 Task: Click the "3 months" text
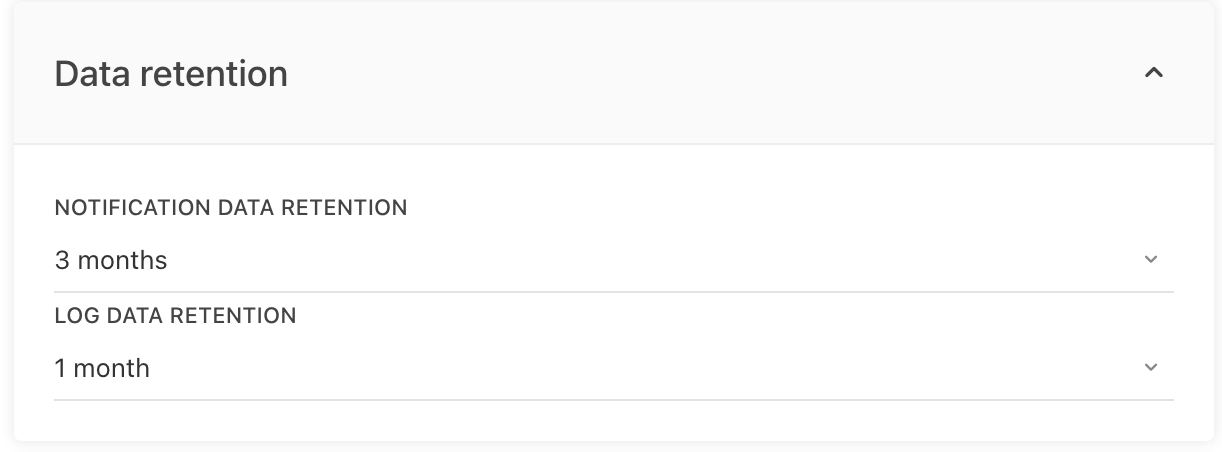[111, 261]
